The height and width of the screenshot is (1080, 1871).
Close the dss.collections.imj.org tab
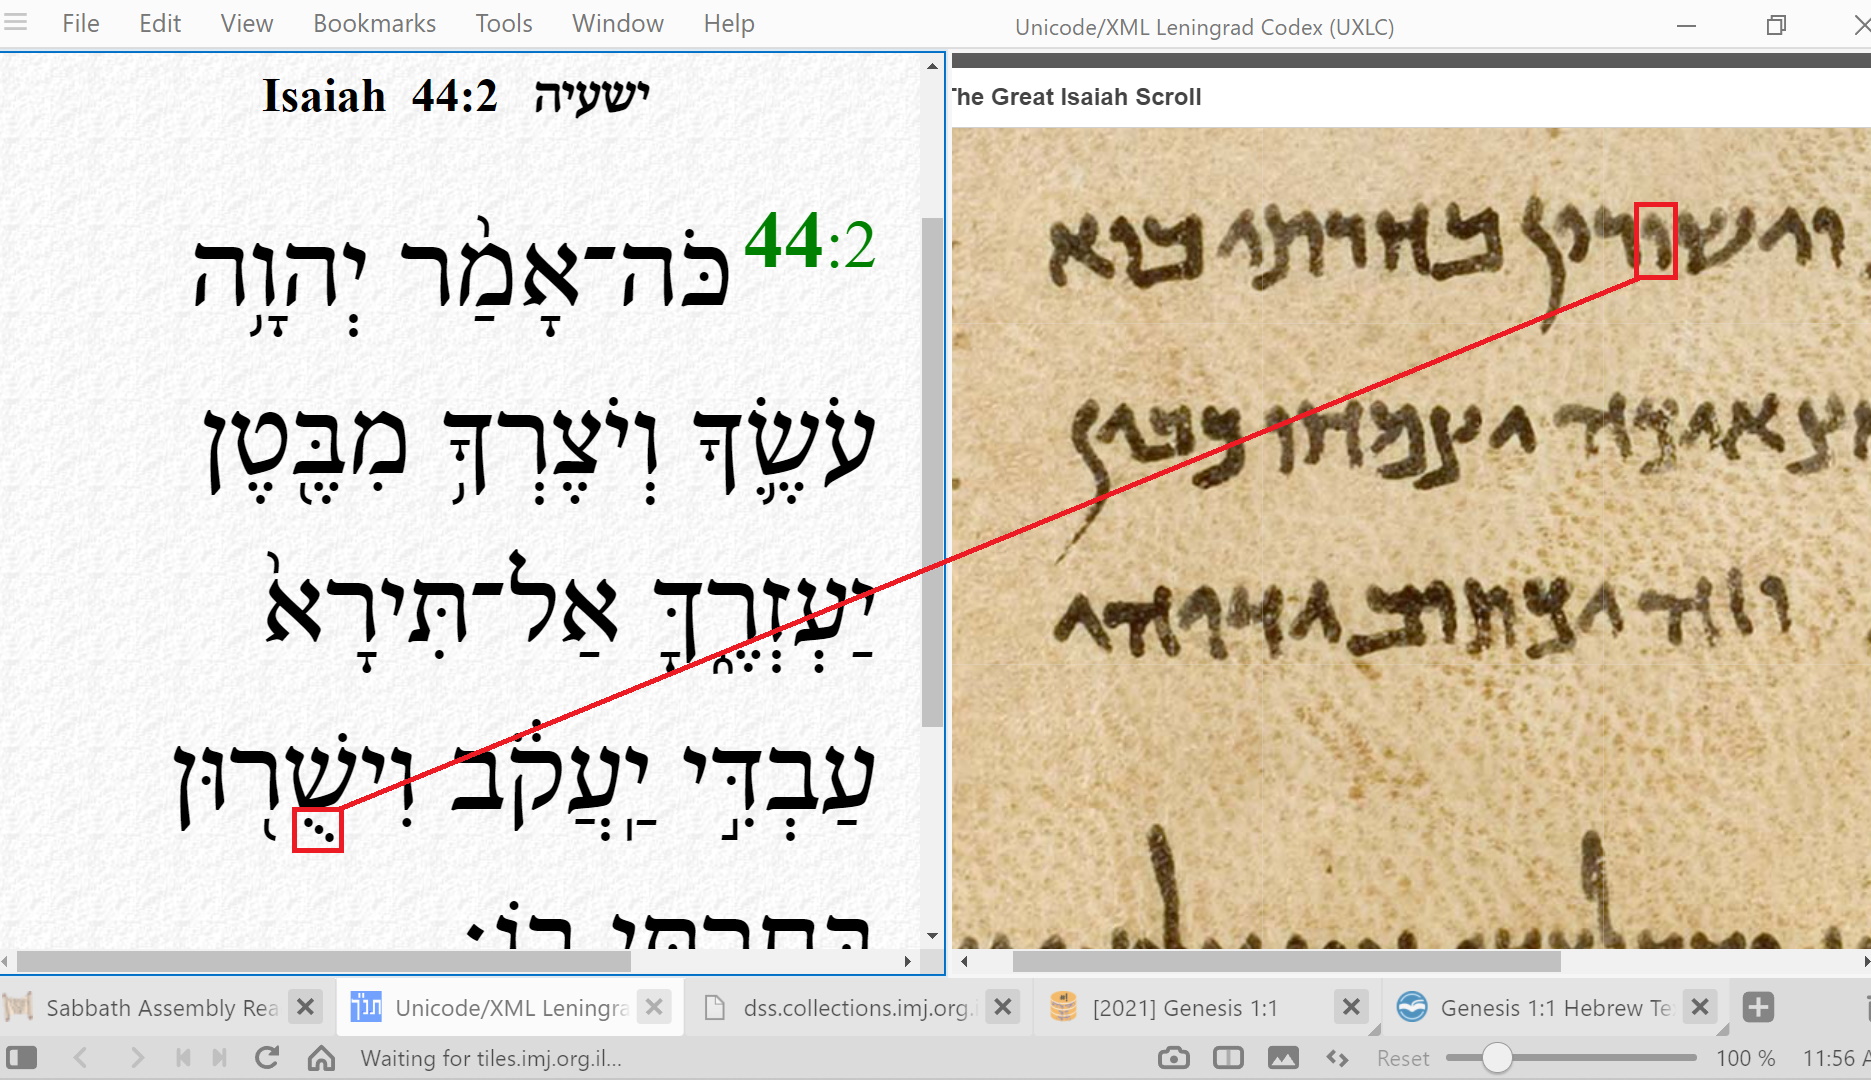[x=1002, y=1007]
